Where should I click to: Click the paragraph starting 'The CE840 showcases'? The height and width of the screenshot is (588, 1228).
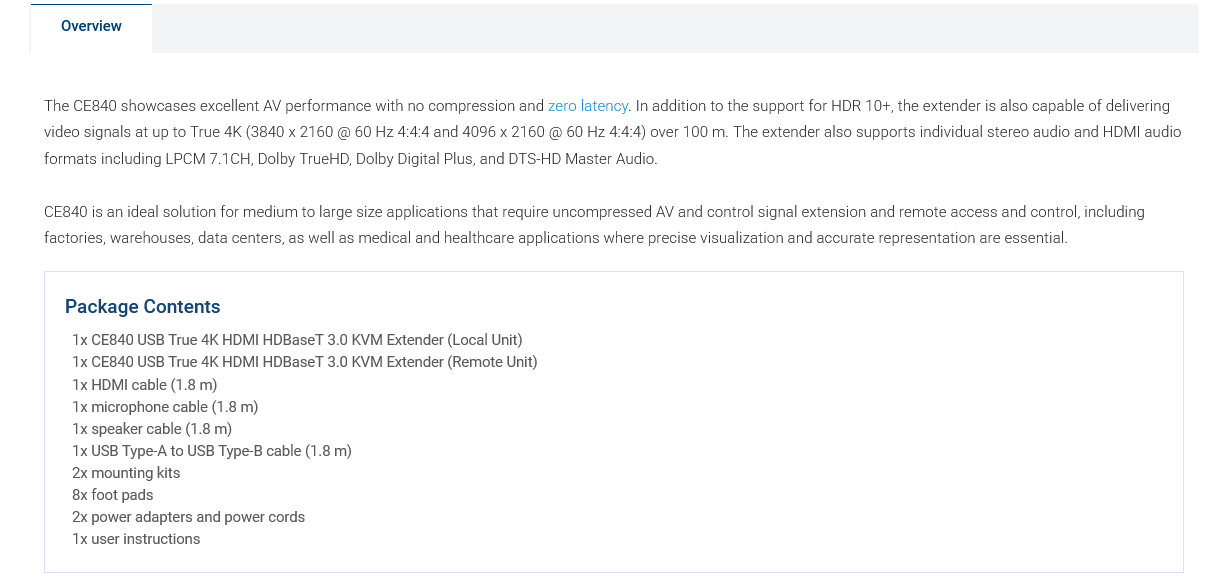[x=613, y=132]
